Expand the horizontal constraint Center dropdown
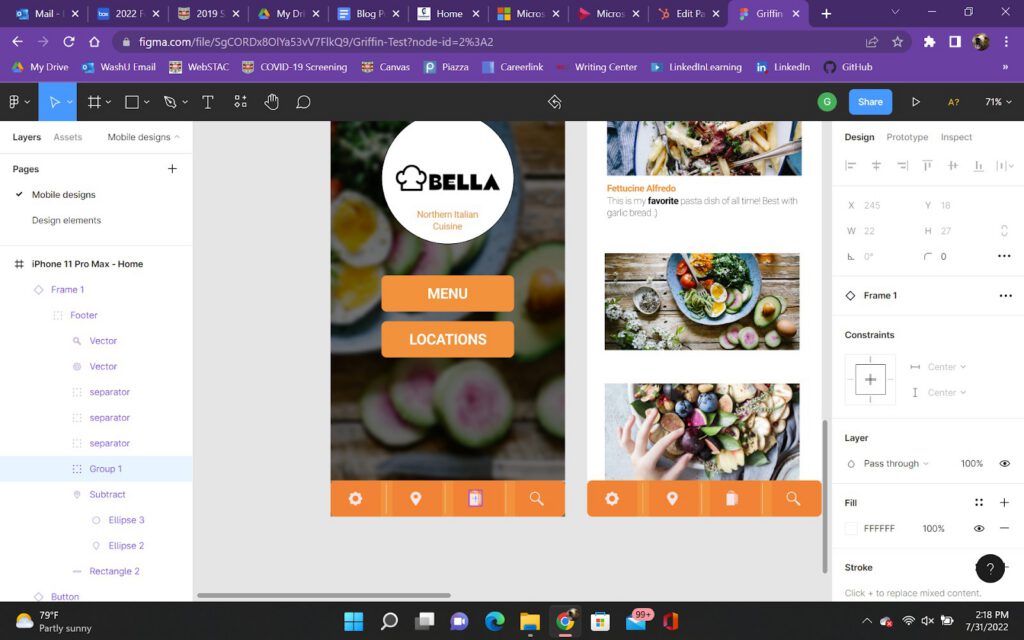1024x640 pixels. point(946,367)
